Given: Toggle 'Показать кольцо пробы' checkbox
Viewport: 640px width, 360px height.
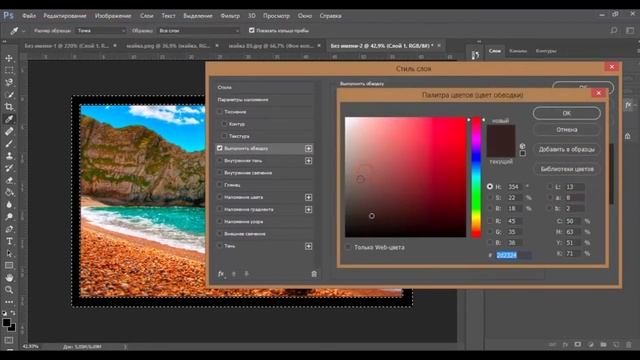Looking at the screenshot, I should tap(251, 30).
